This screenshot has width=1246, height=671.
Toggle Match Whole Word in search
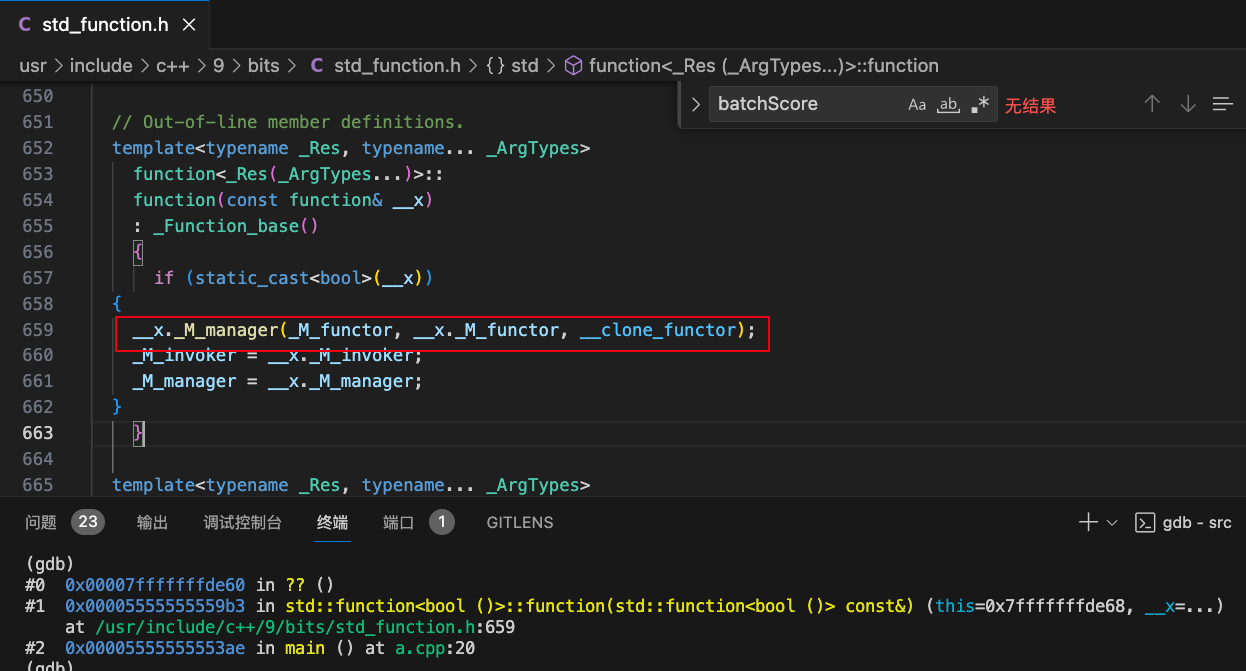pos(948,104)
